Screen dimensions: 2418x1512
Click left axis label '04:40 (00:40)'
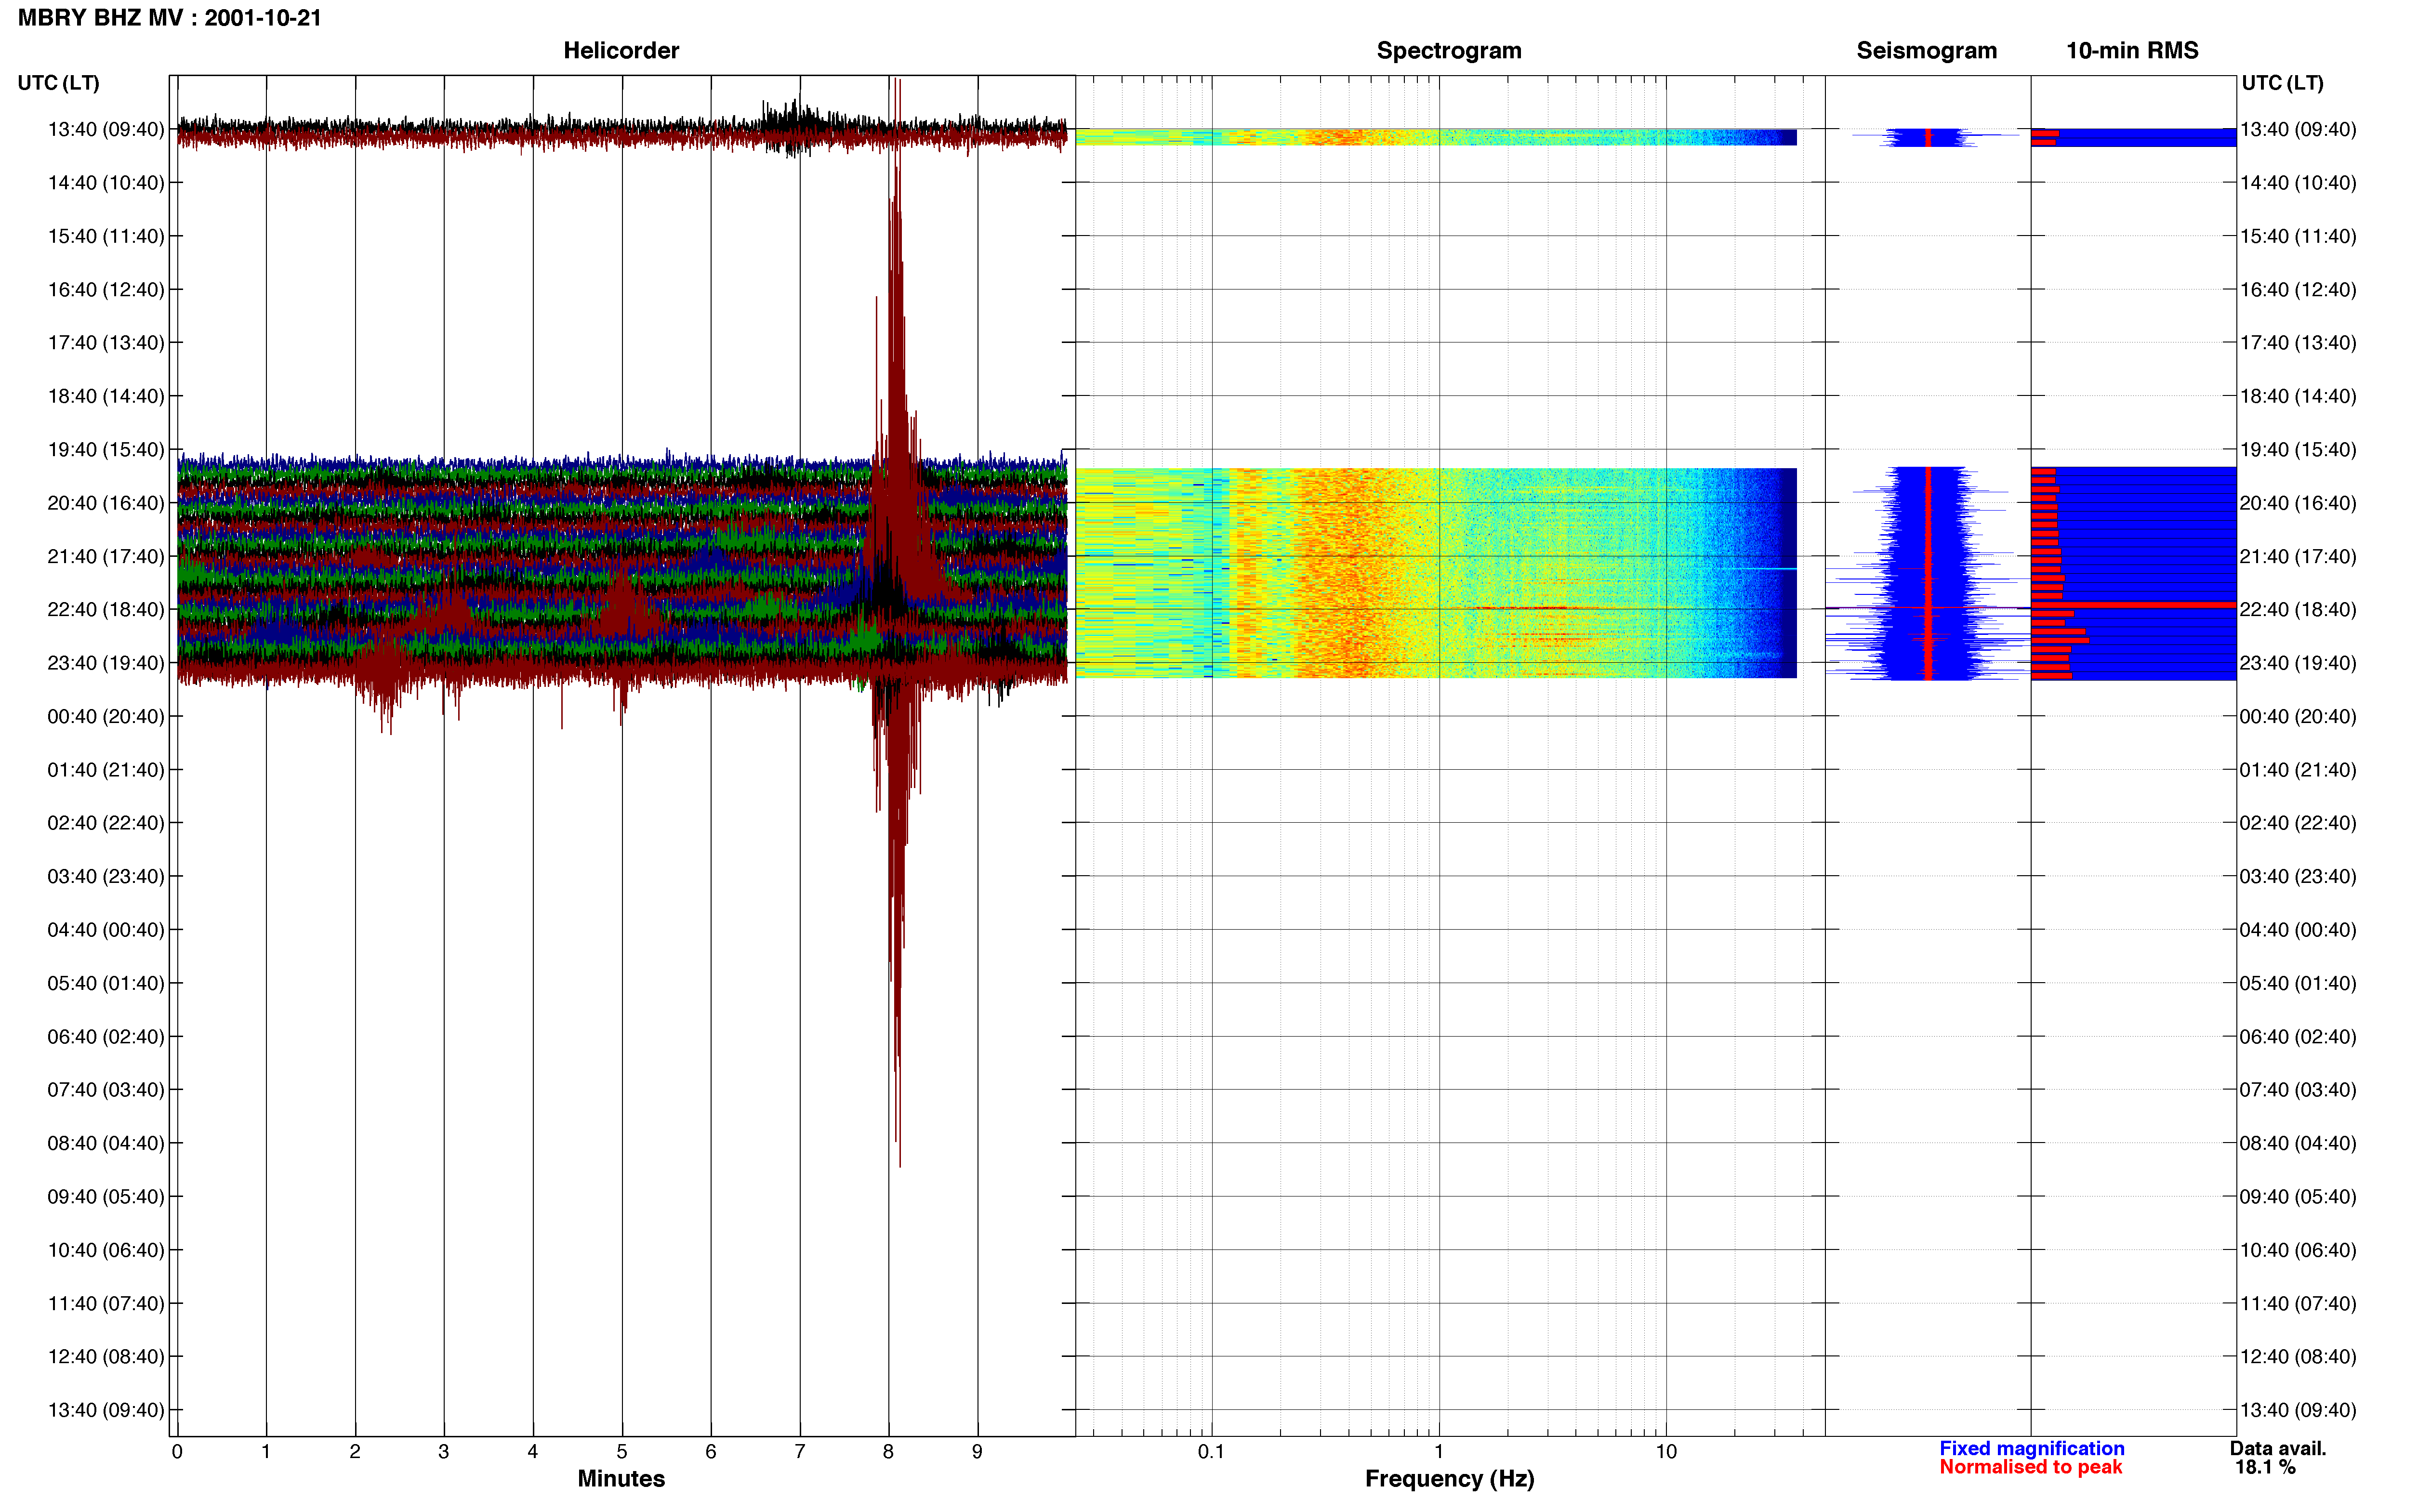tap(106, 930)
